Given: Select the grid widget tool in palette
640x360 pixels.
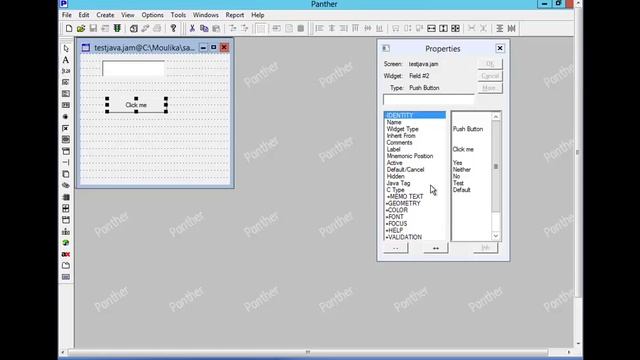Looking at the screenshot, I should pyautogui.click(x=66, y=208).
